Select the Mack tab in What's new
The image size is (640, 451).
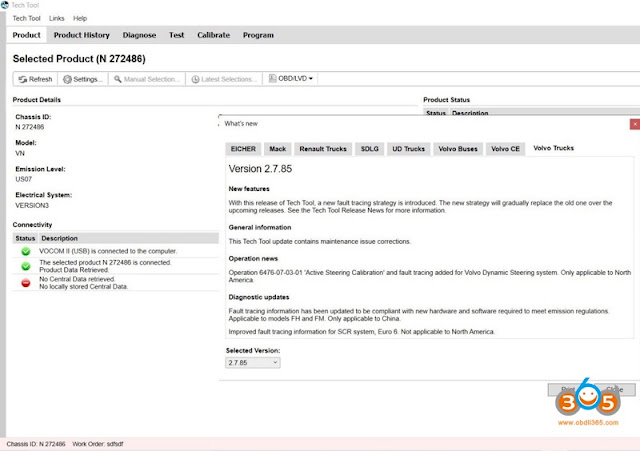278,149
